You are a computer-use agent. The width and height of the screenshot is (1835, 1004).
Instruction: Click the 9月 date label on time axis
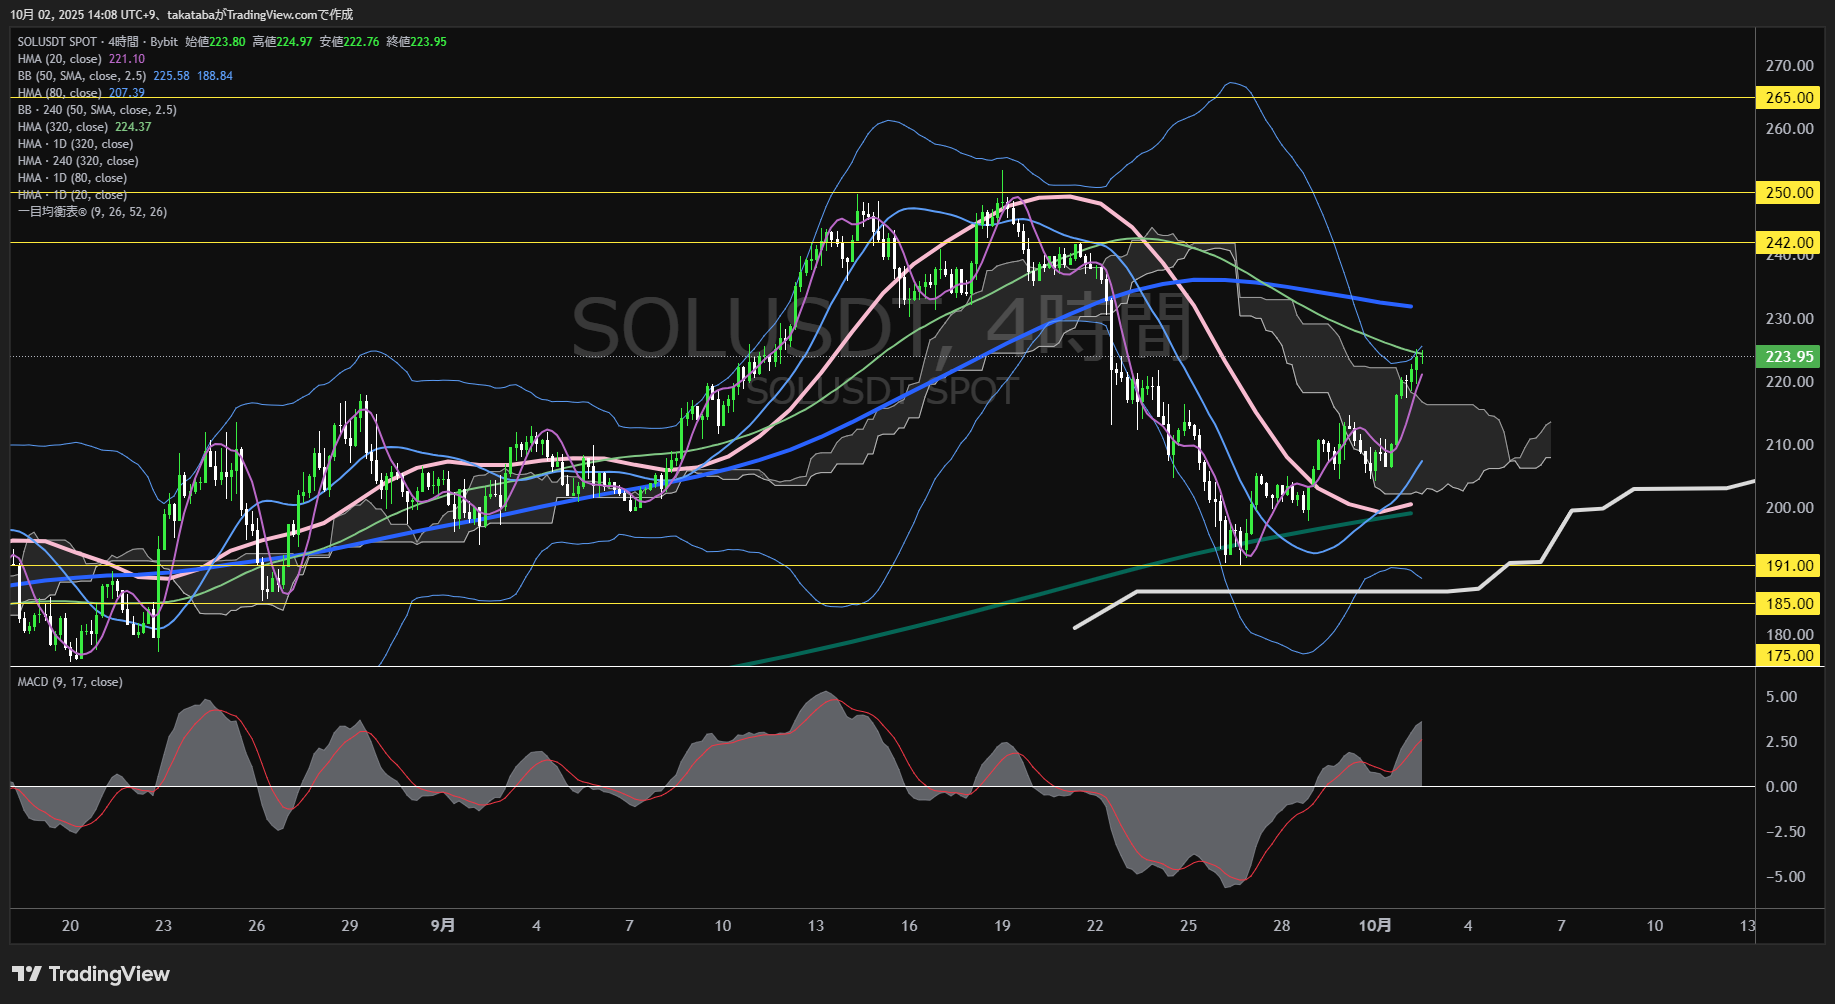click(x=443, y=926)
